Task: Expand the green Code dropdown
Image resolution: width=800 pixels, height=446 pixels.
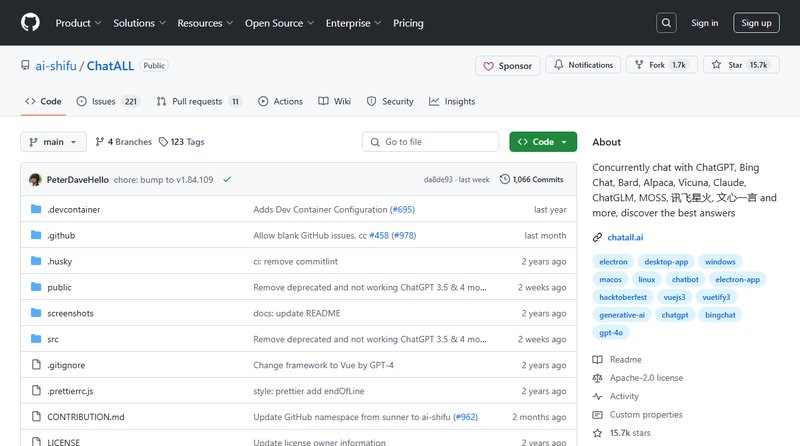Action: (543, 142)
